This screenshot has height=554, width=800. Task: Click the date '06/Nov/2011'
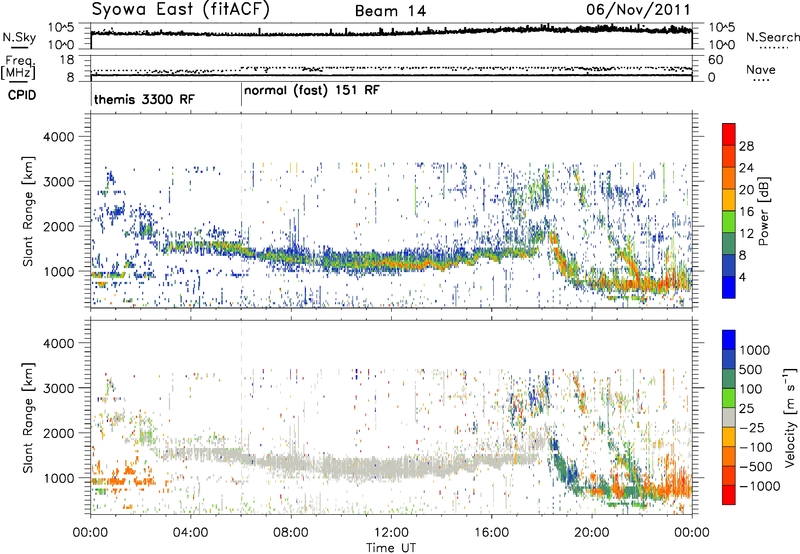(638, 10)
